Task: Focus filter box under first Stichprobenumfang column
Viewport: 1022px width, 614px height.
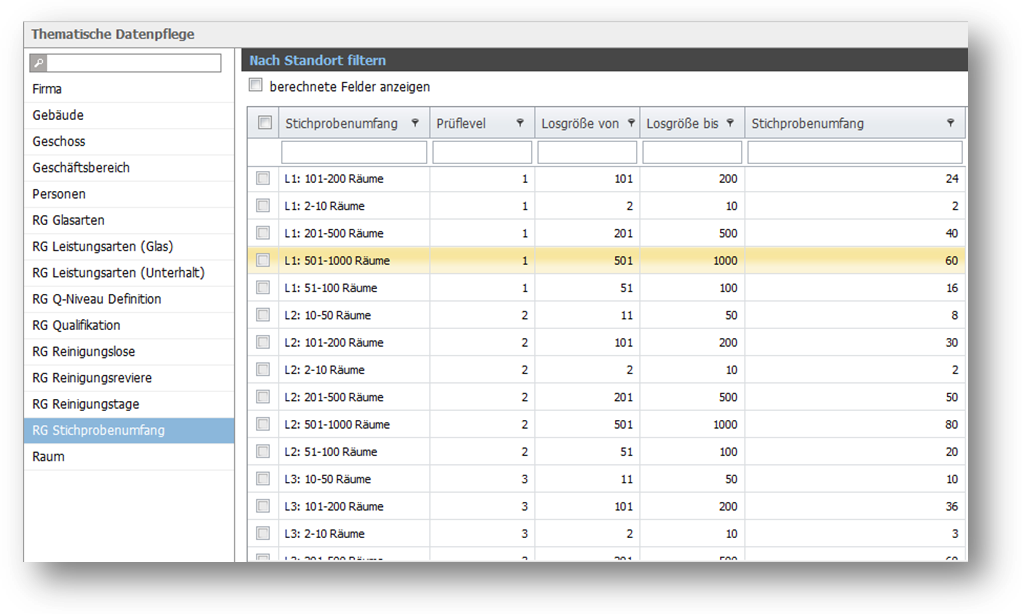Action: [354, 152]
